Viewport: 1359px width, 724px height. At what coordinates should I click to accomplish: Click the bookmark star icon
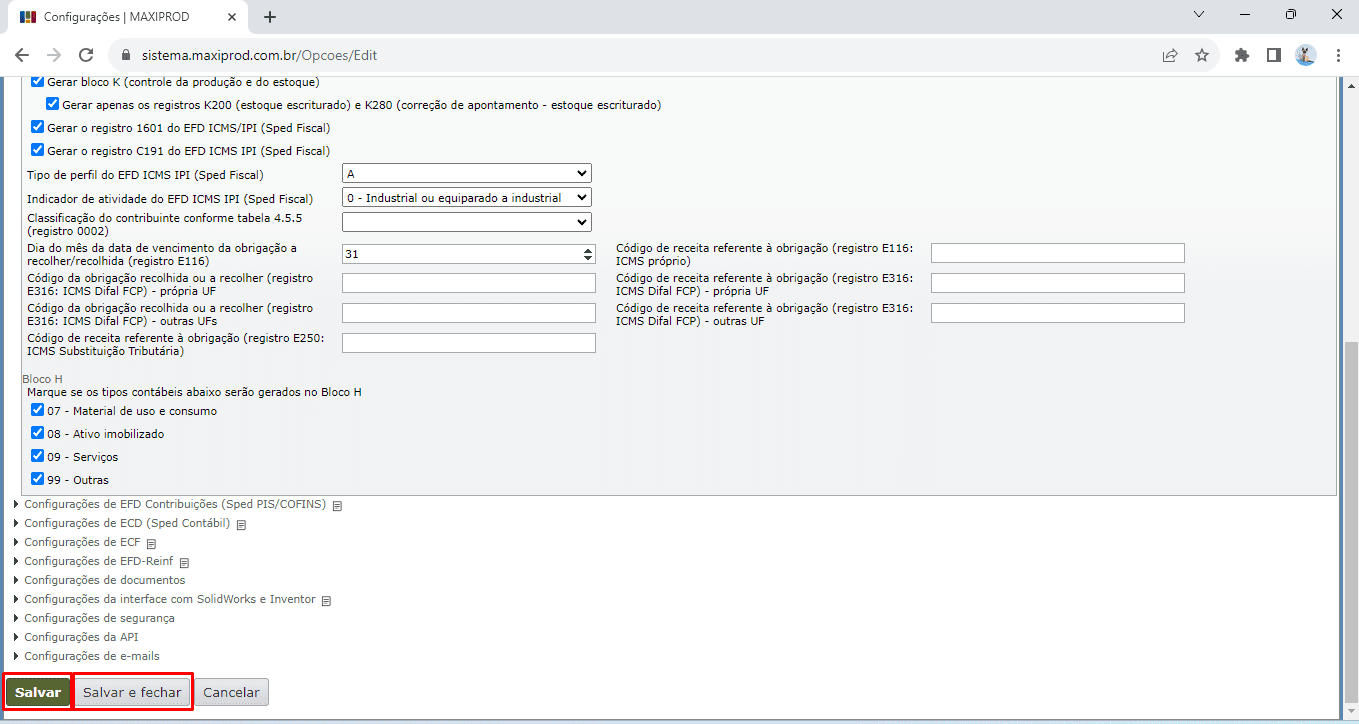(x=1202, y=56)
